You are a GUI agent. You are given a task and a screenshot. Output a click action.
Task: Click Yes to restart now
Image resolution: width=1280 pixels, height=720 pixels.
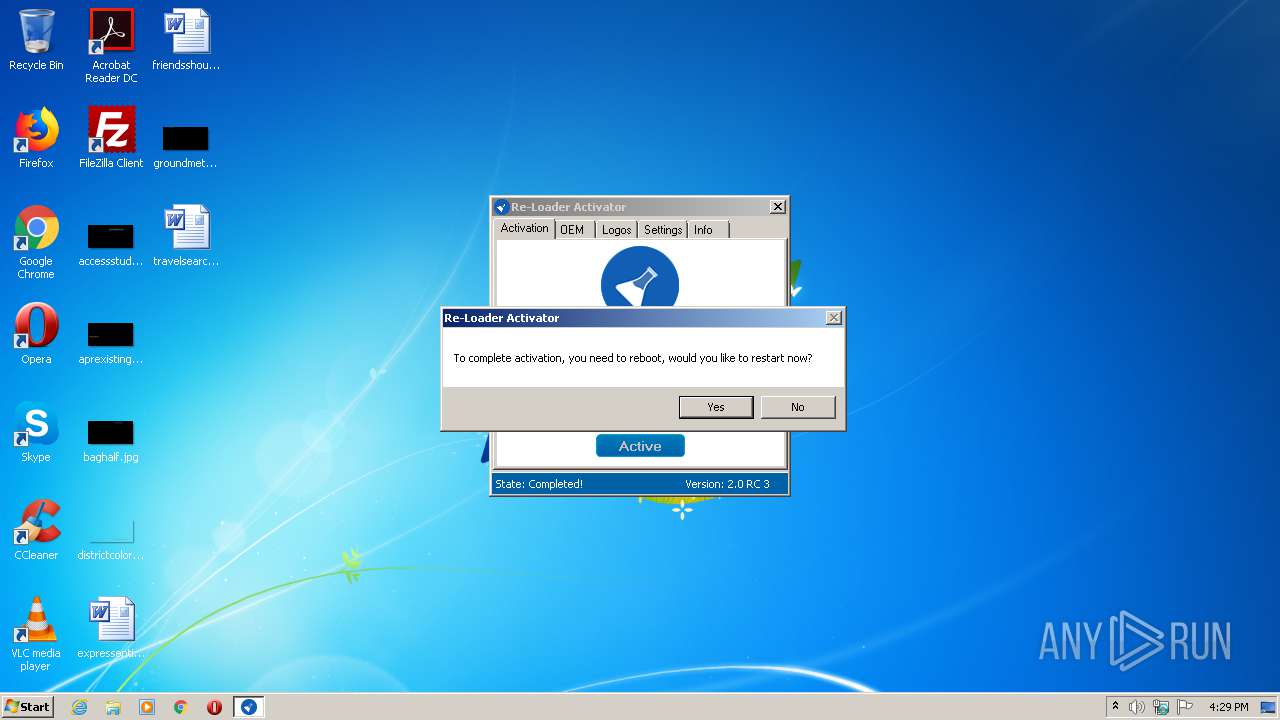(716, 407)
